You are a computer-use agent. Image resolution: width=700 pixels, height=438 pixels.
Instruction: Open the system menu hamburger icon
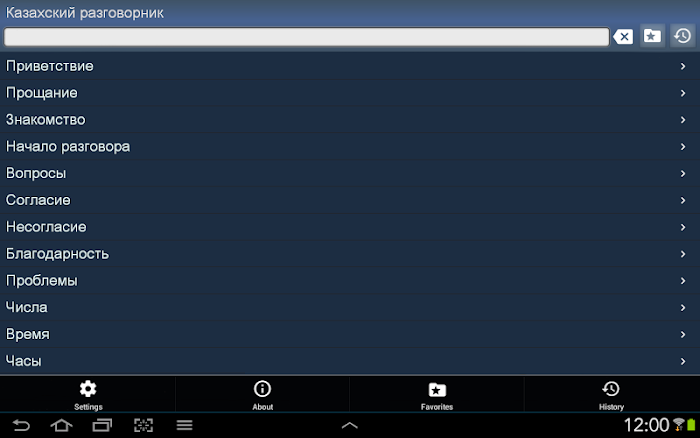(184, 425)
